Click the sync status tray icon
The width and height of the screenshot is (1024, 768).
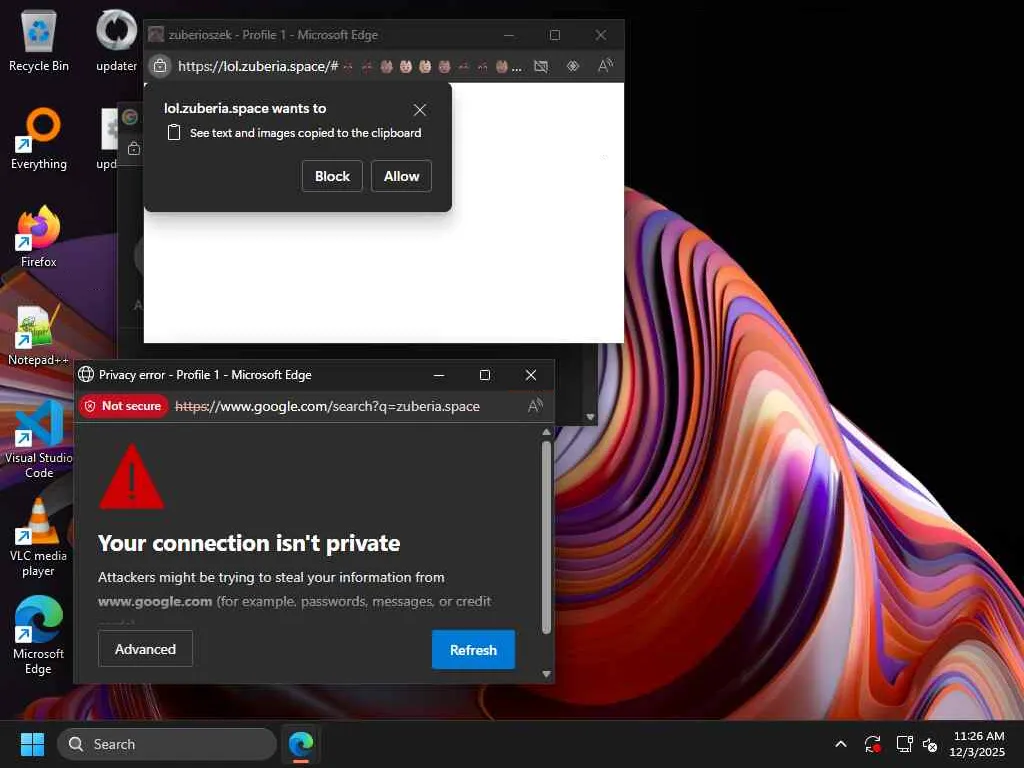point(873,744)
